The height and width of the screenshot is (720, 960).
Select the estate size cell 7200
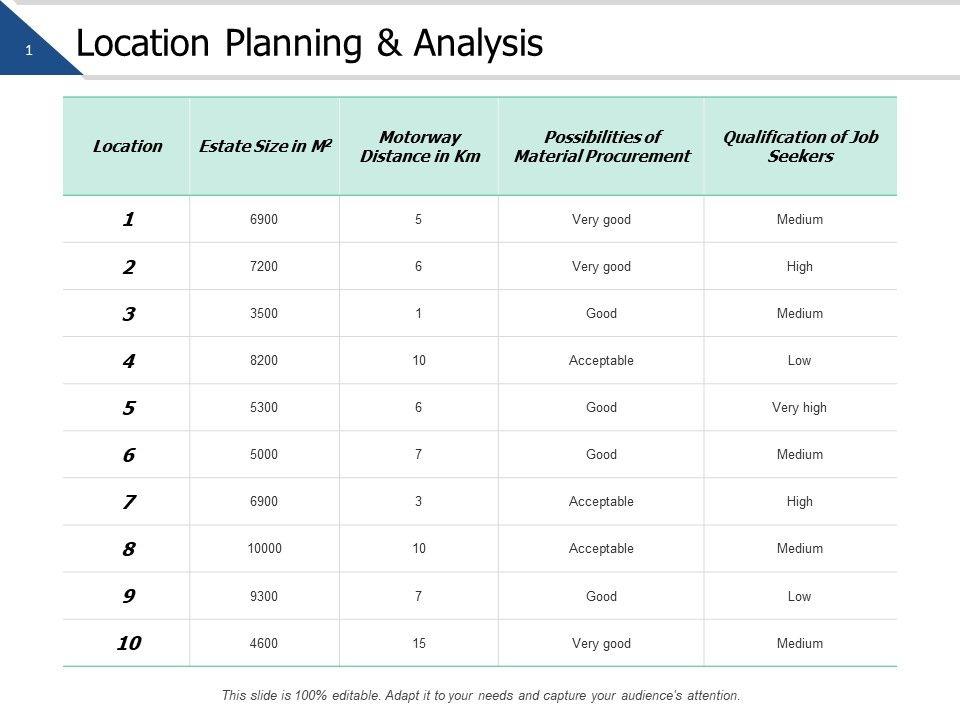pos(265,267)
